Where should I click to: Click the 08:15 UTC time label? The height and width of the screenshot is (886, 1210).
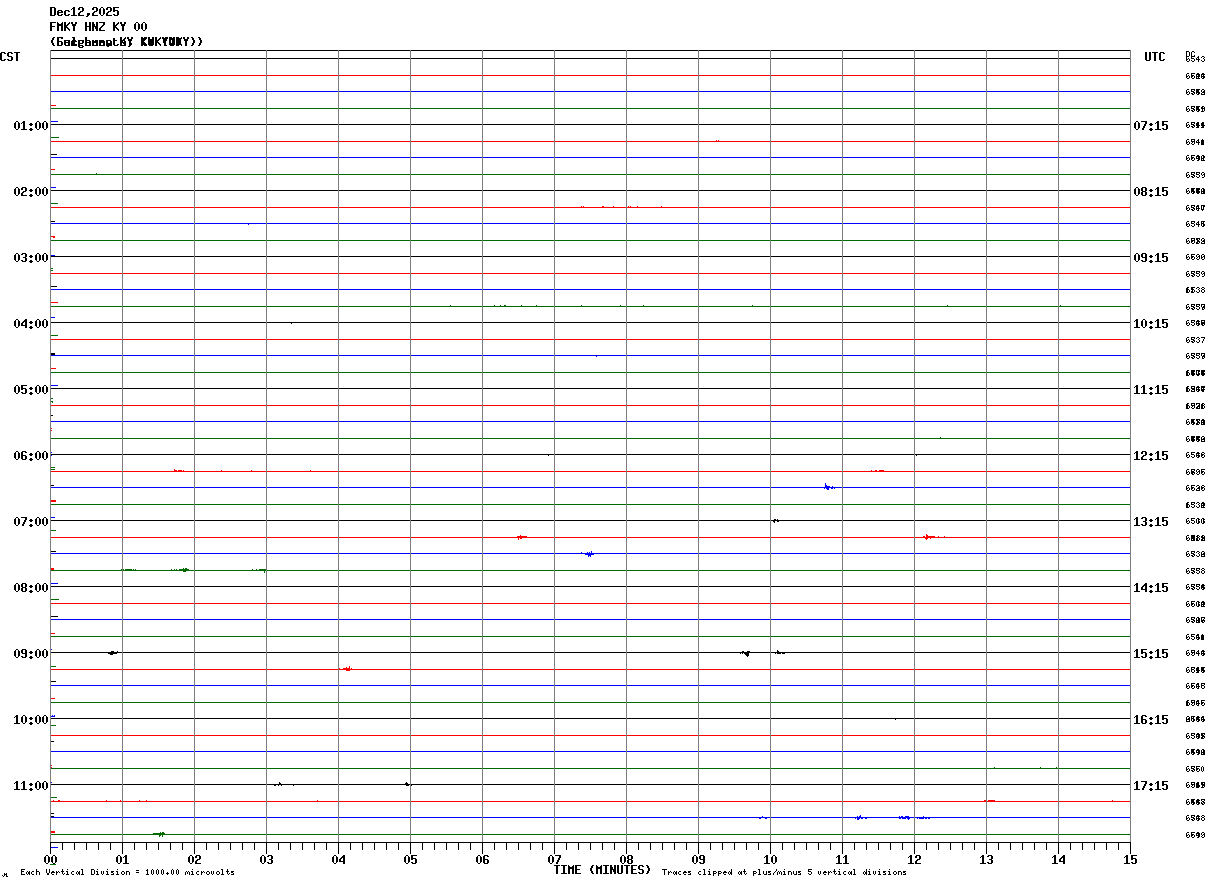pyautogui.click(x=1151, y=192)
